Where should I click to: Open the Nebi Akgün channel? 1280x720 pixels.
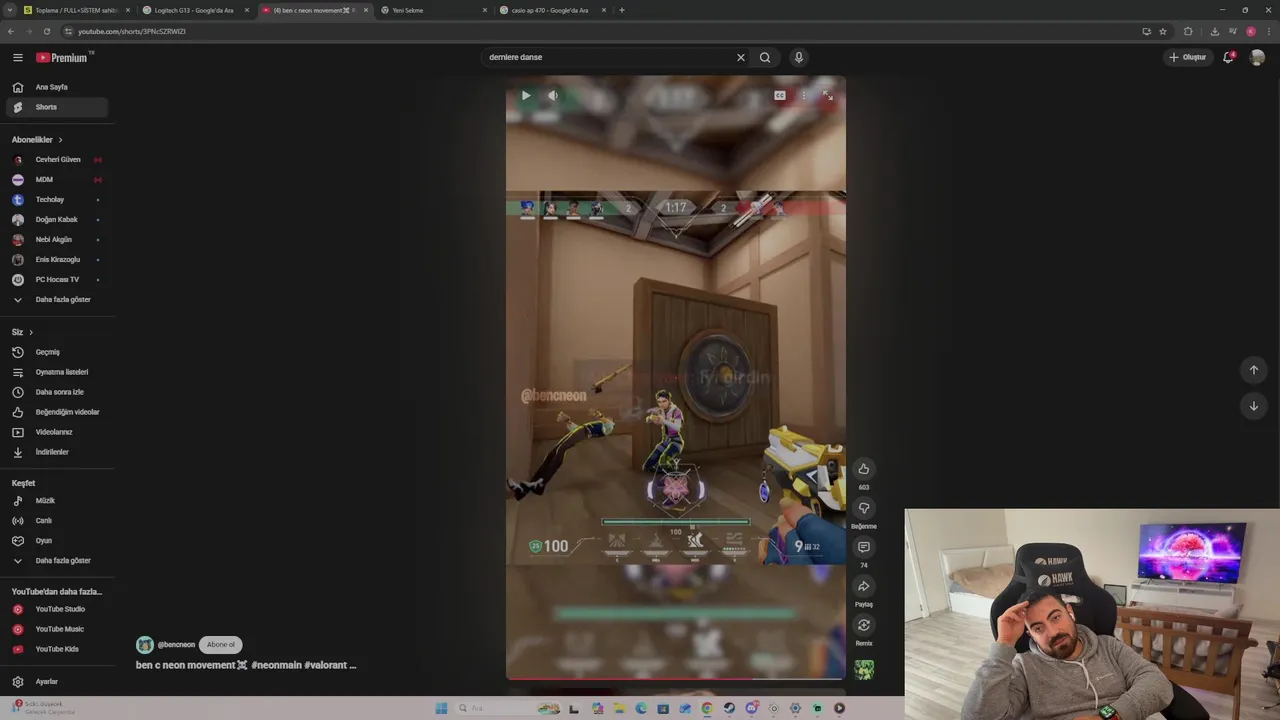pos(58,240)
